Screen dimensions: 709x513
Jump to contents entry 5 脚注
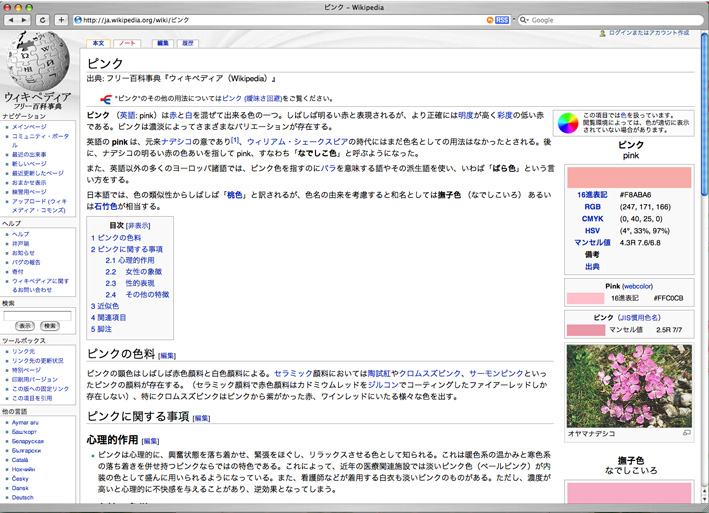click(x=101, y=329)
